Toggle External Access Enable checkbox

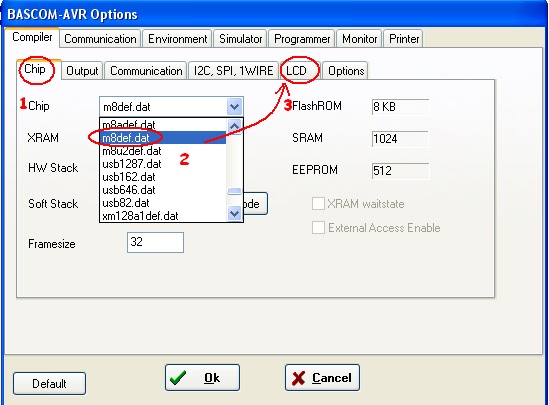(x=318, y=228)
